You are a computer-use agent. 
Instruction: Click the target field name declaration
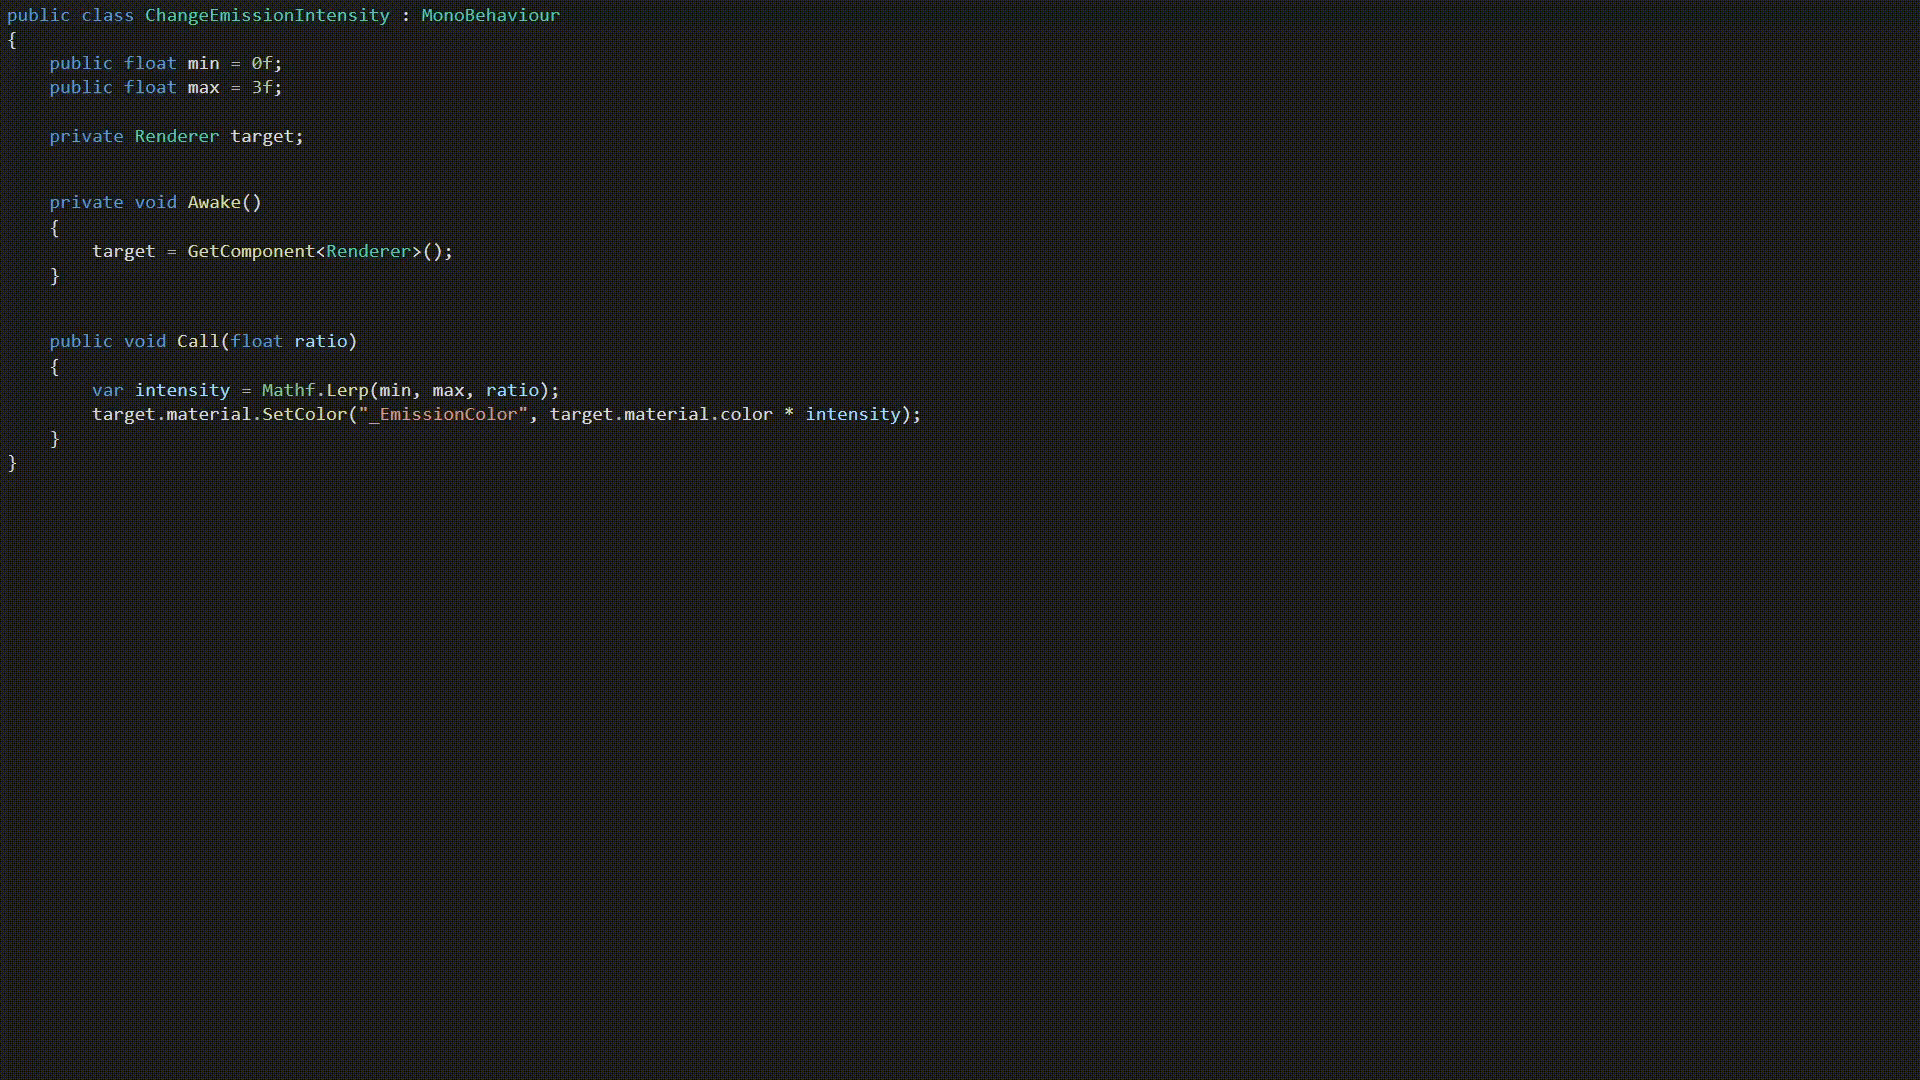coord(262,136)
